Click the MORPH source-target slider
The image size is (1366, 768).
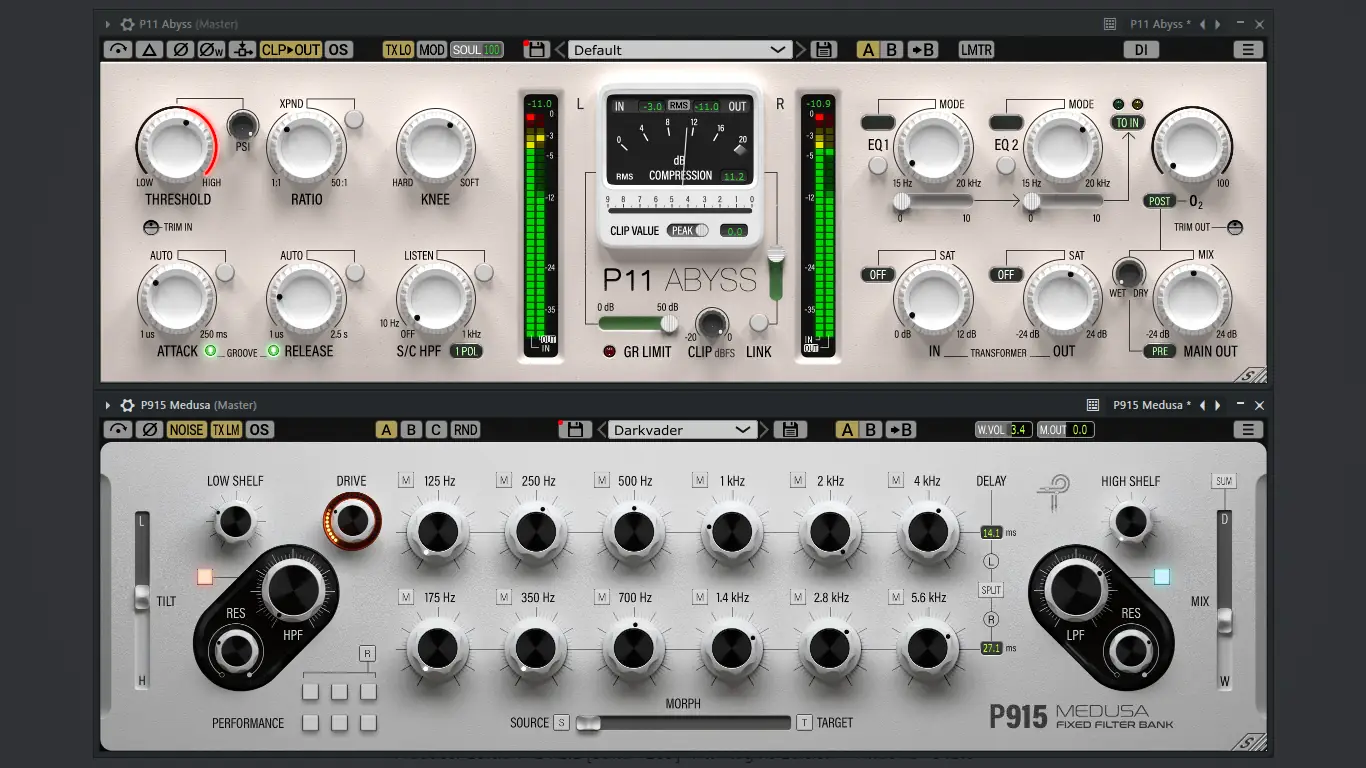(x=685, y=722)
